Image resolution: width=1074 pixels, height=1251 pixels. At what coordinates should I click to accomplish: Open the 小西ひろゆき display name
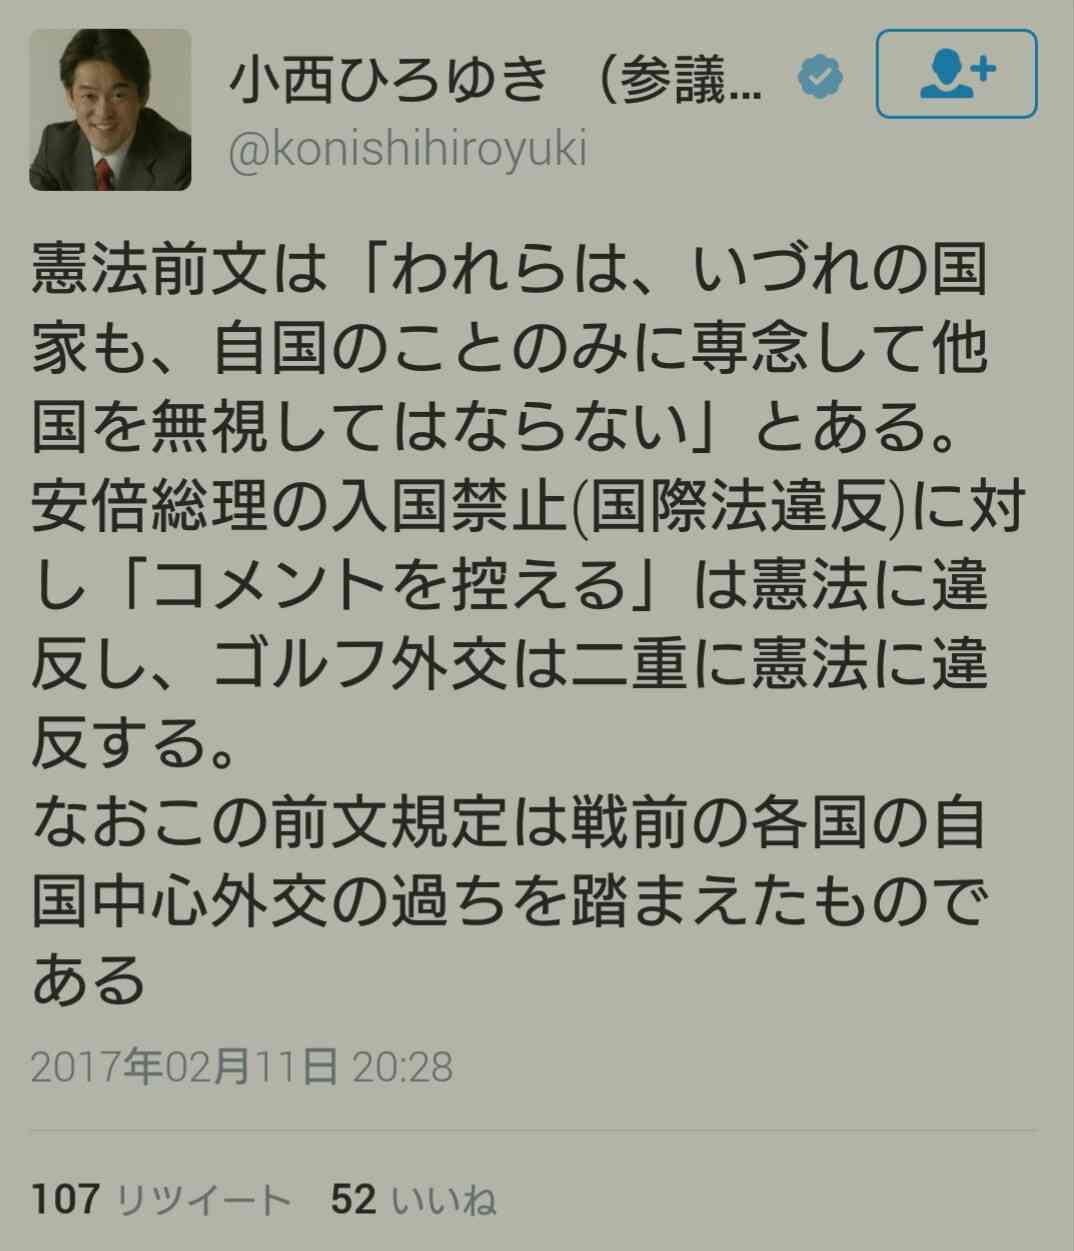click(x=390, y=78)
